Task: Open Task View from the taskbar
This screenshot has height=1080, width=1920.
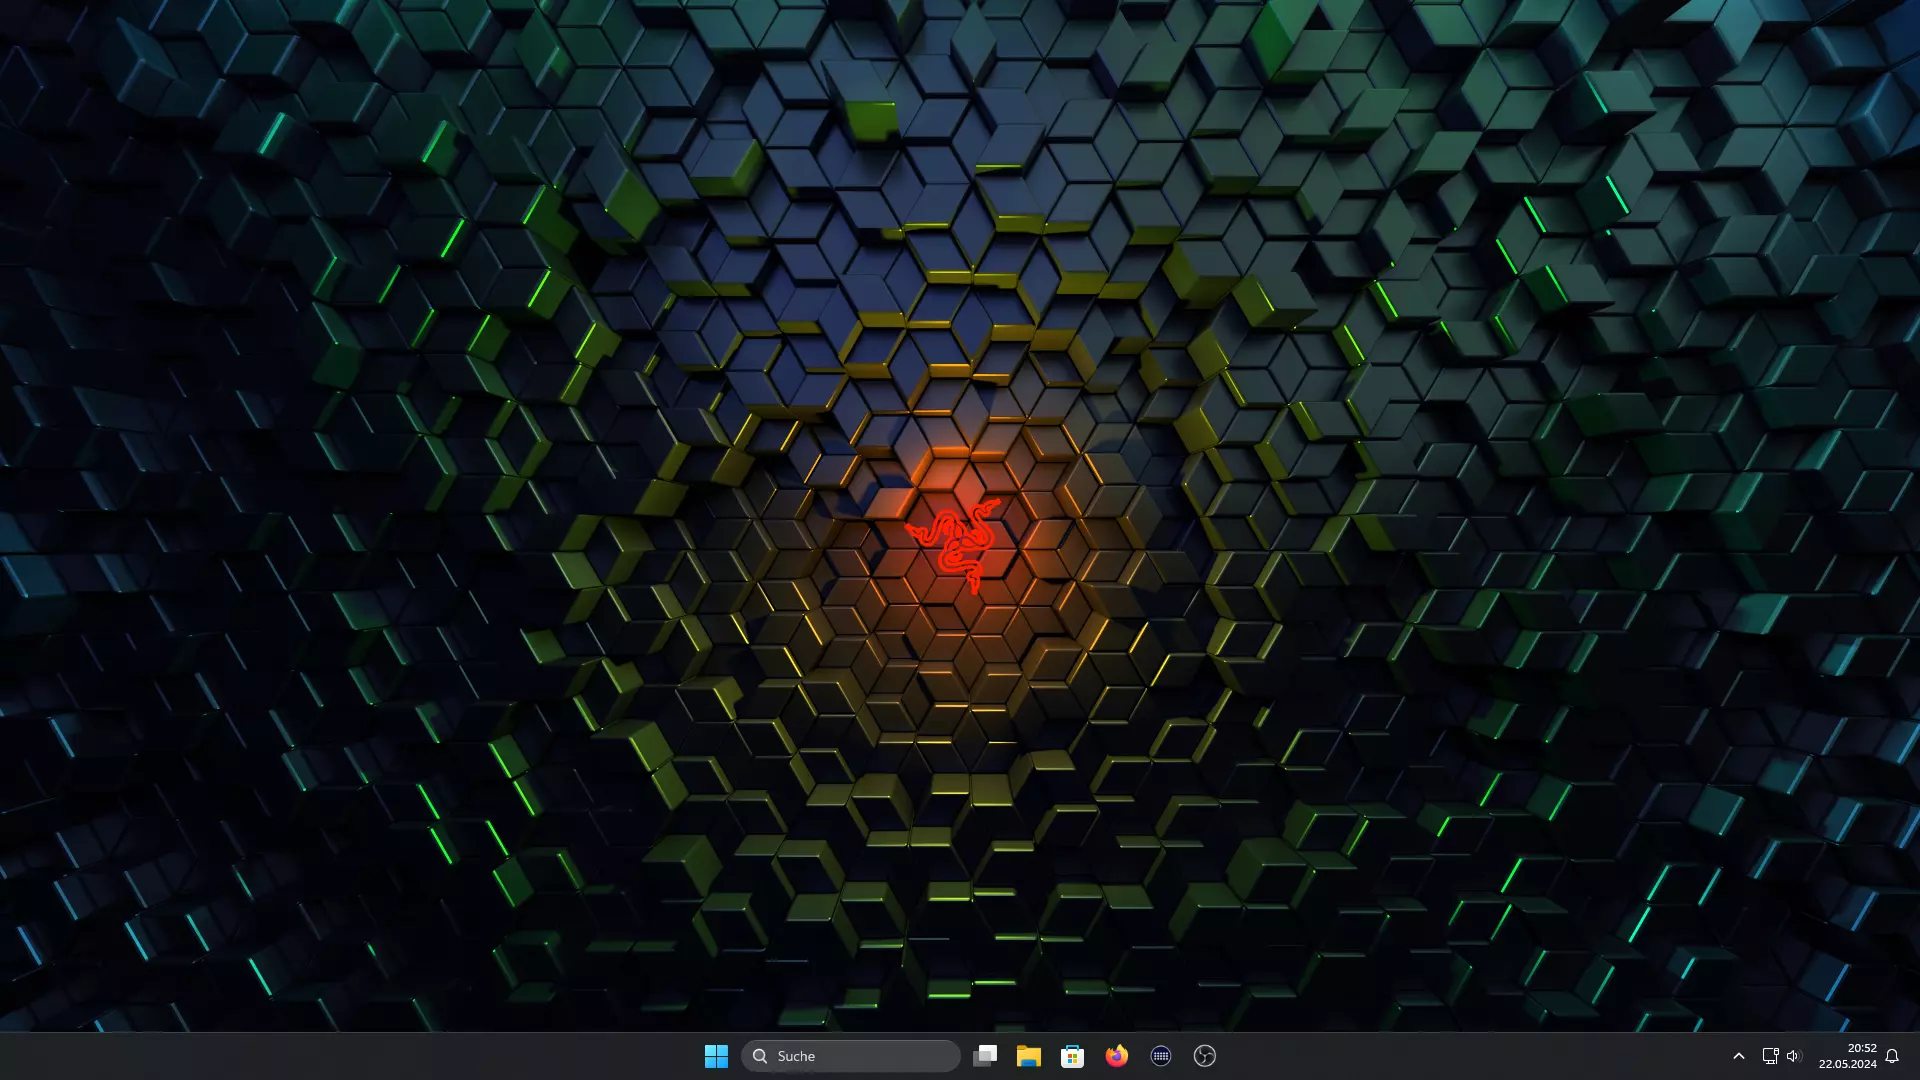Action: point(985,1056)
